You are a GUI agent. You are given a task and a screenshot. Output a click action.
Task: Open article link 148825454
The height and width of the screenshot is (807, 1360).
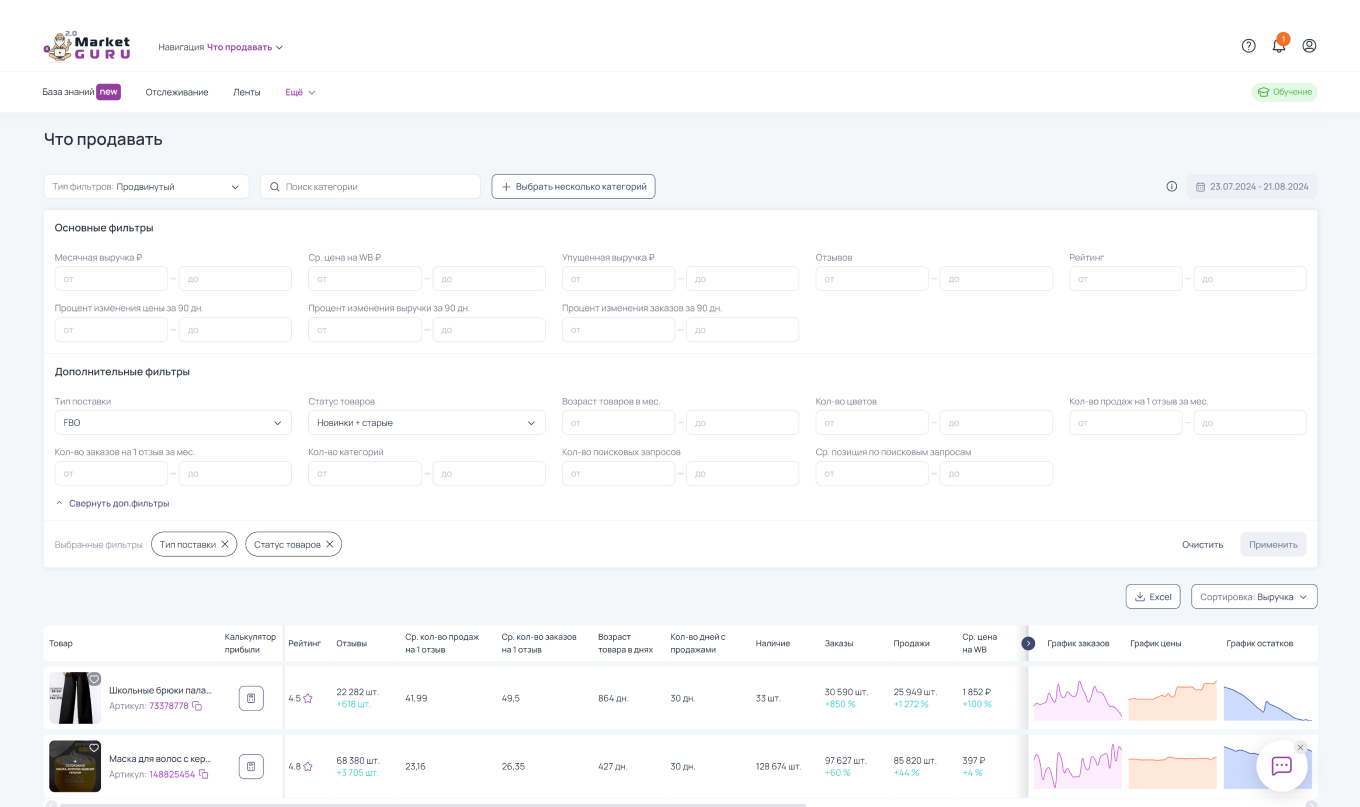pos(172,774)
